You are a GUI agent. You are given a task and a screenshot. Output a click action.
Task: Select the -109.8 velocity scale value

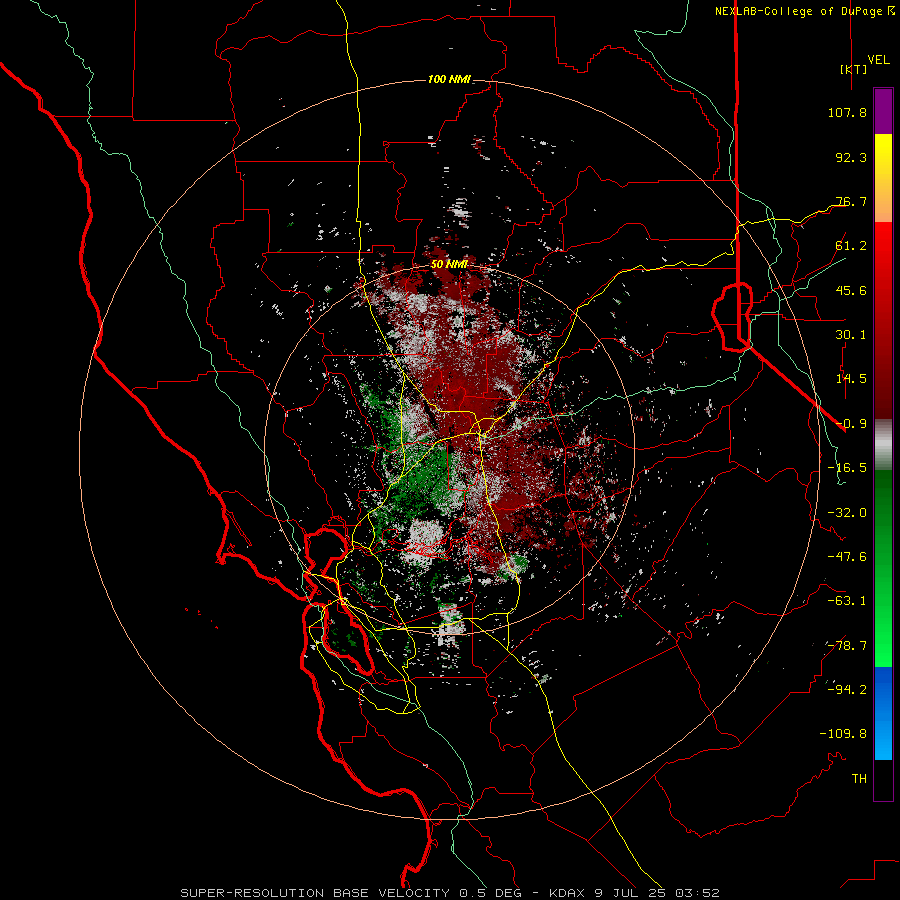[843, 734]
